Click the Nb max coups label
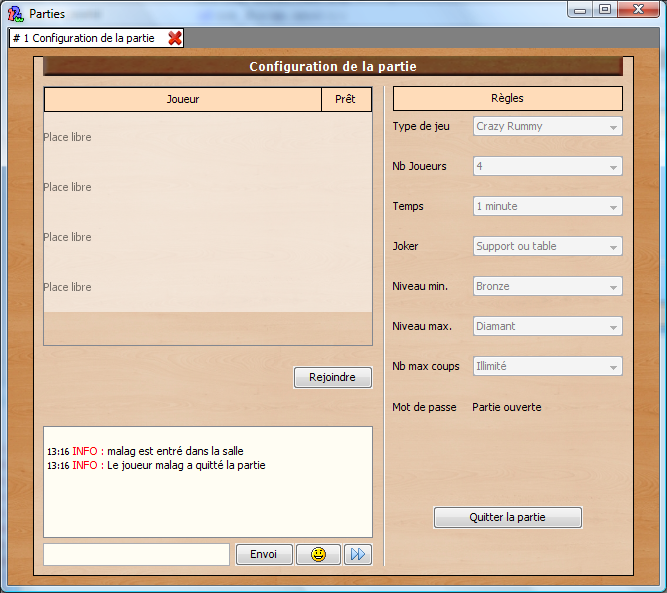667x593 pixels. coord(426,366)
